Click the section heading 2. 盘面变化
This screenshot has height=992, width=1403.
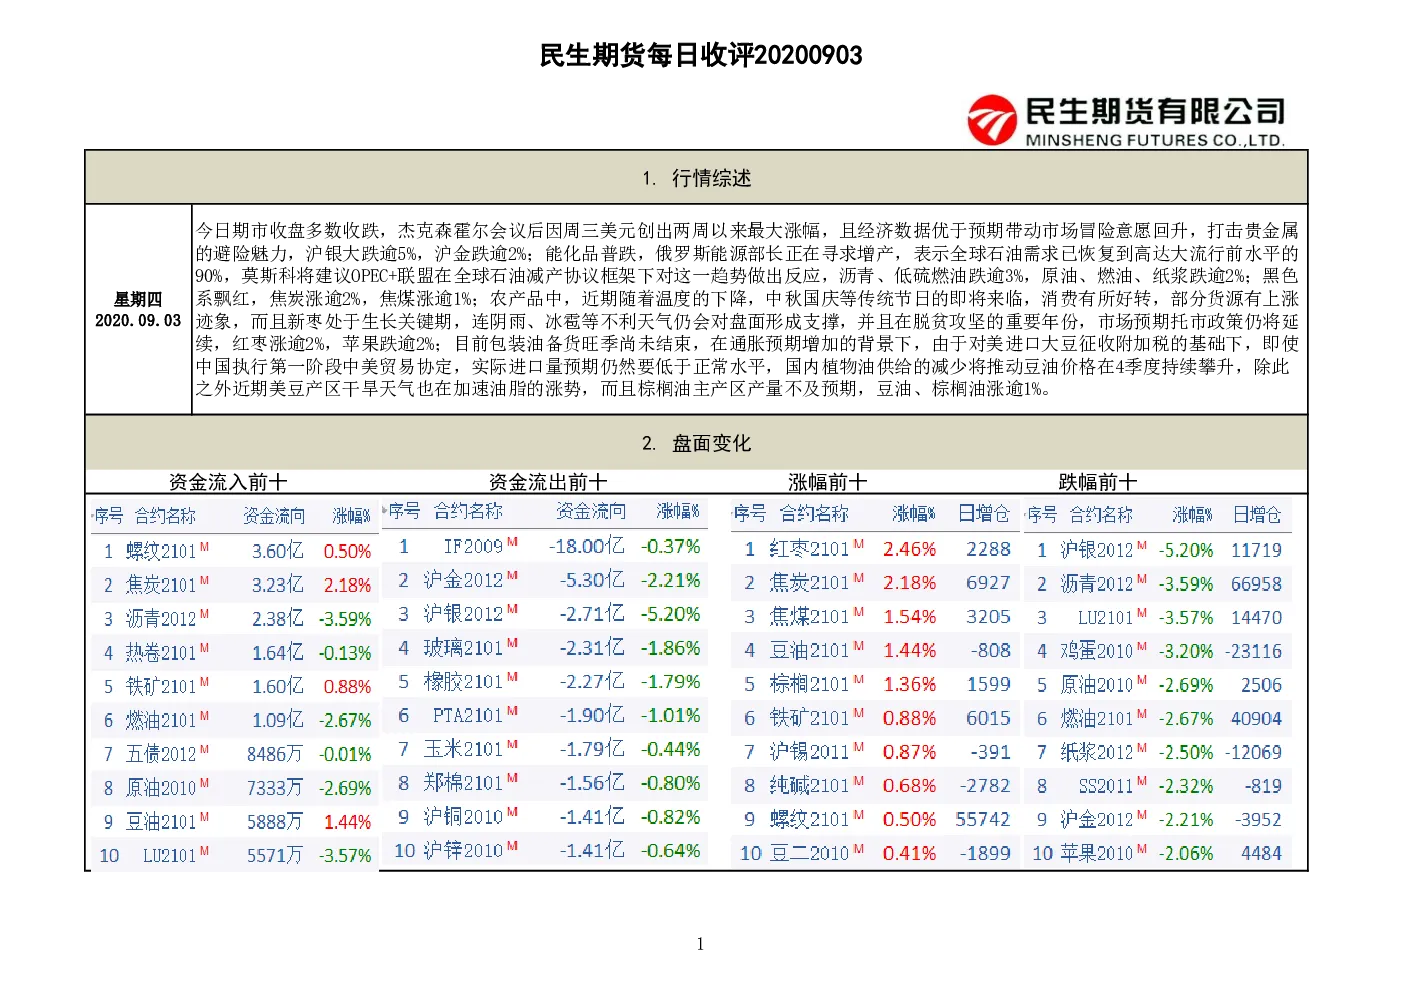[696, 443]
